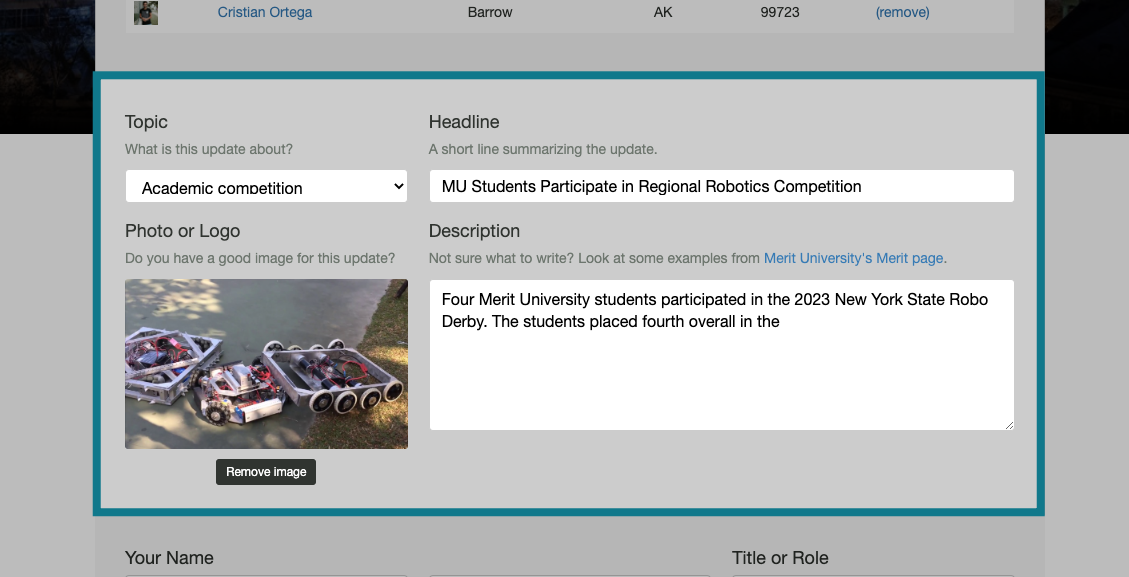Place the cursor inside the Description textarea

coord(720,355)
